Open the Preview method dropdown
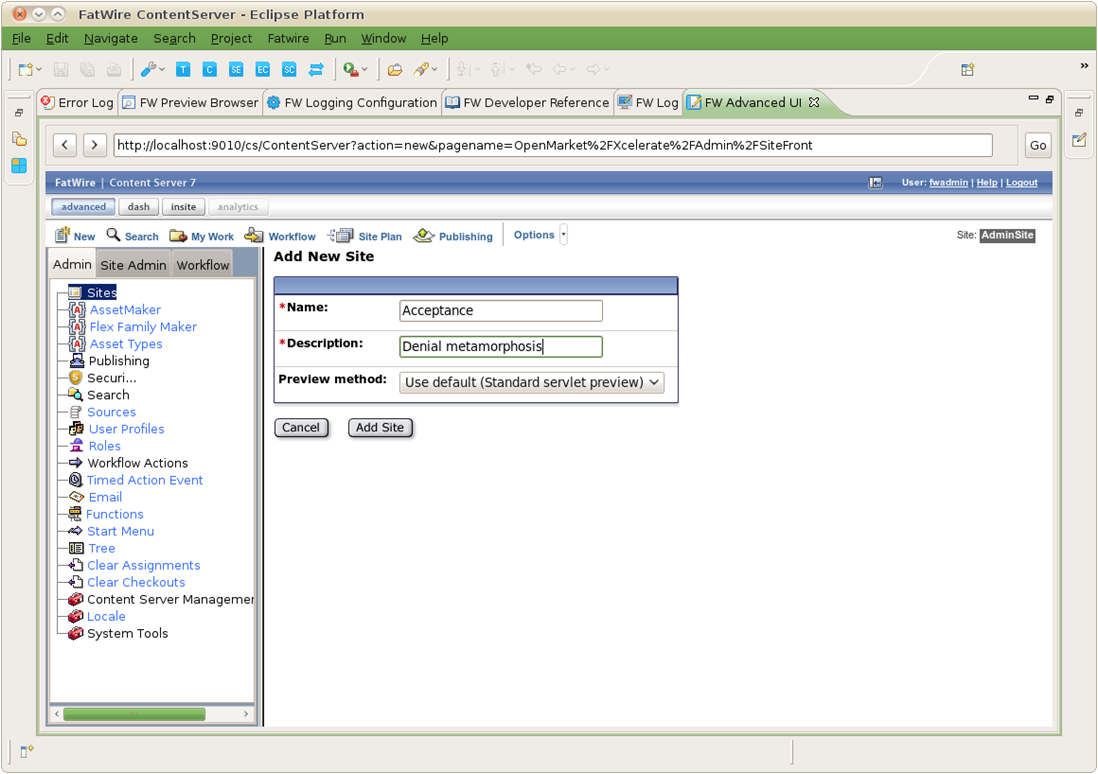Screen dimensions: 1098x774 [x=531, y=382]
